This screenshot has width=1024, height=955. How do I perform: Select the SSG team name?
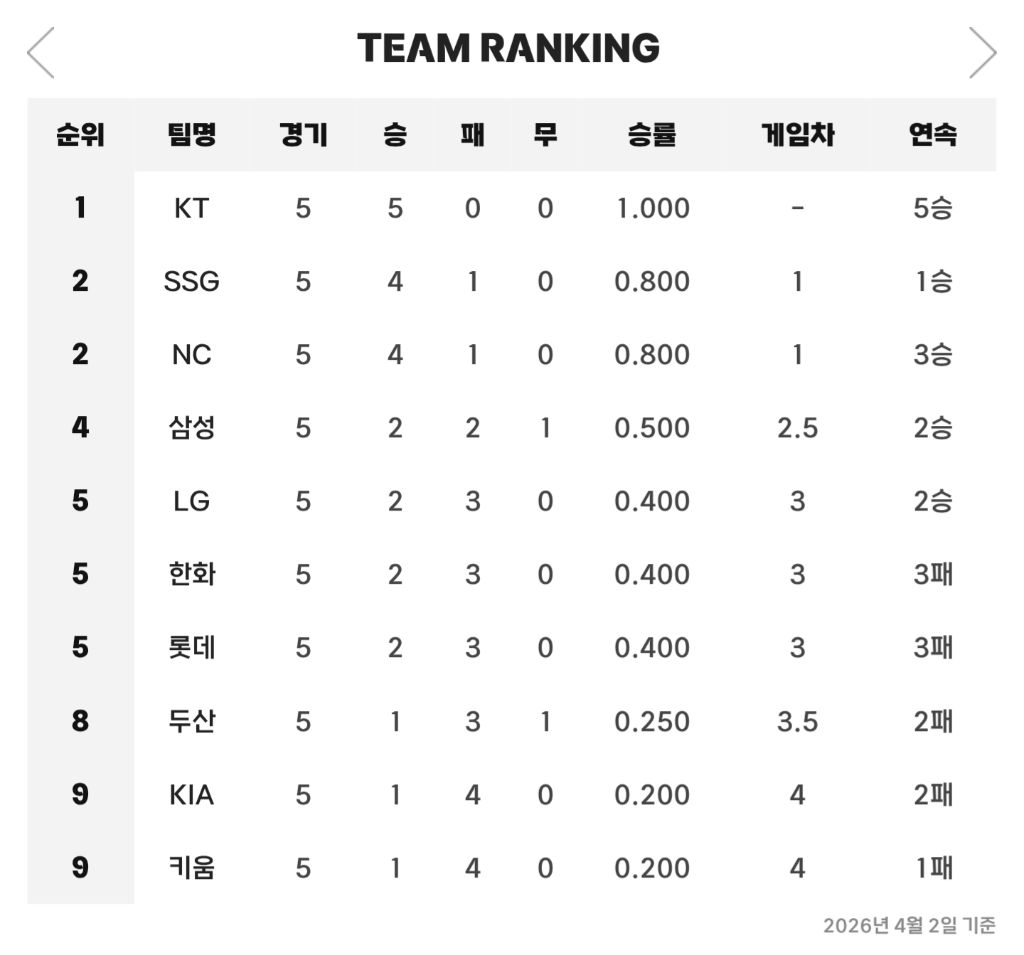(x=192, y=282)
